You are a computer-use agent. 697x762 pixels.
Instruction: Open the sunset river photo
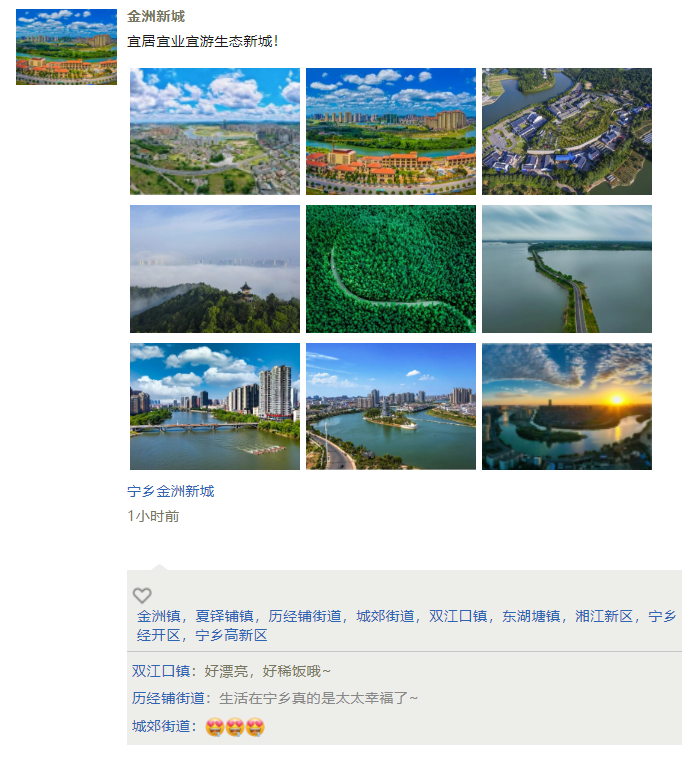pyautogui.click(x=567, y=406)
